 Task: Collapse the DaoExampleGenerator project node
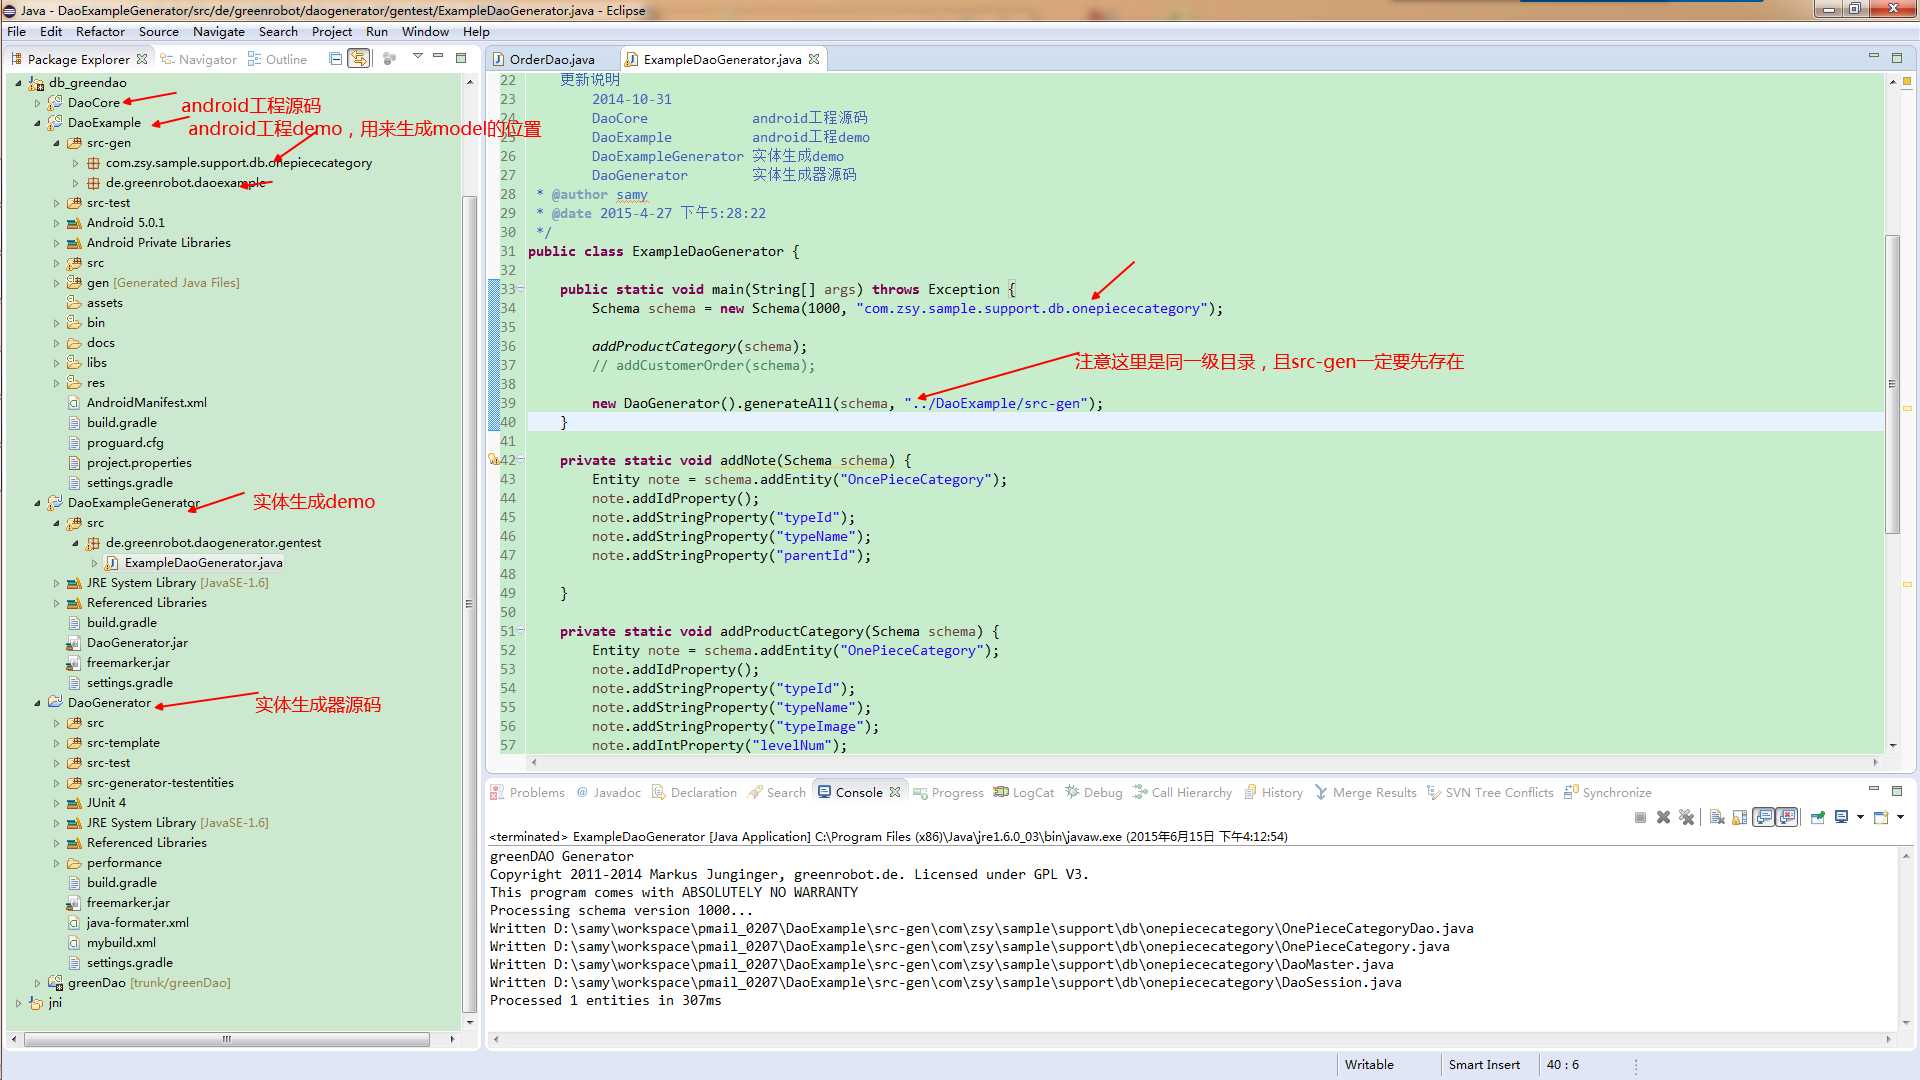pyautogui.click(x=37, y=503)
